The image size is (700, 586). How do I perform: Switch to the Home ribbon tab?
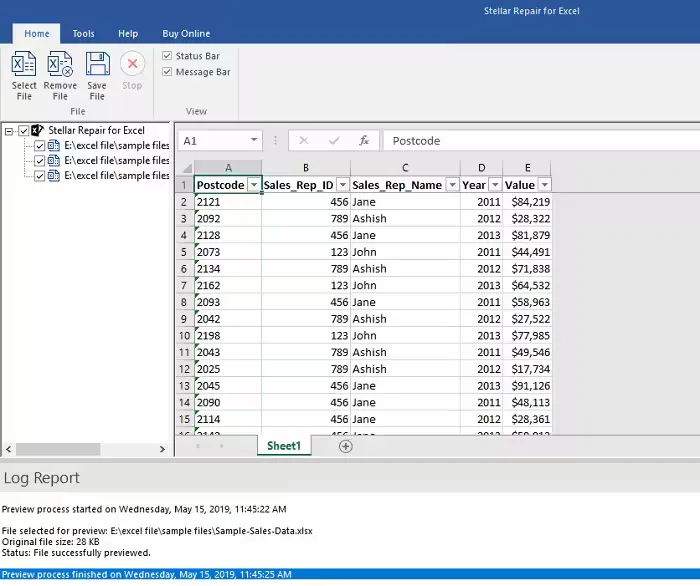[37, 33]
